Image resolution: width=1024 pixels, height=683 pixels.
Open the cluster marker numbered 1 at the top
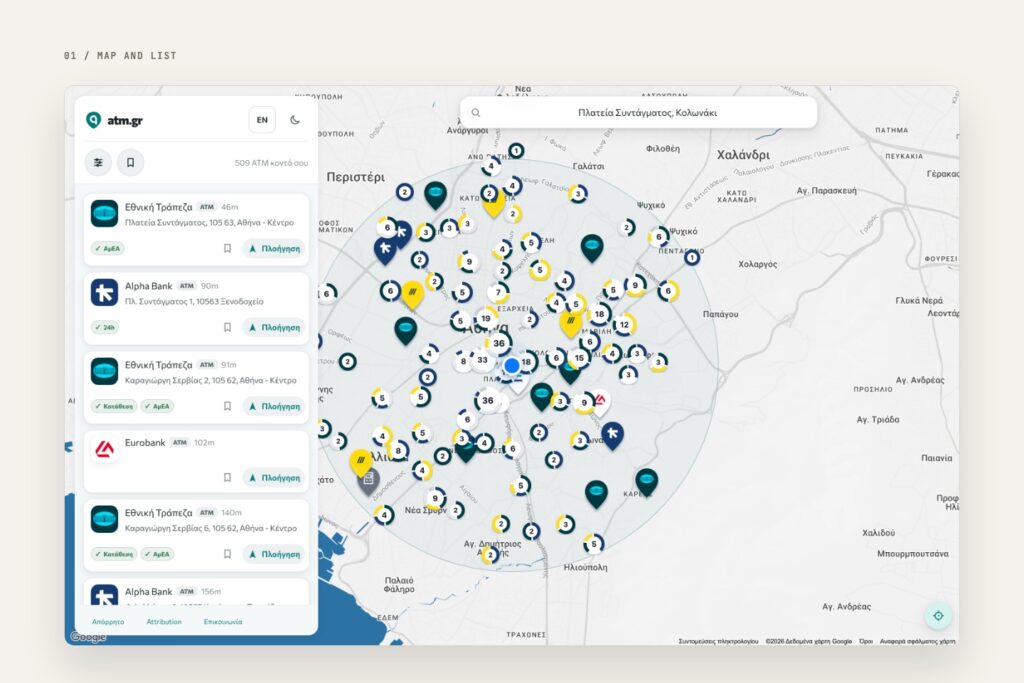coord(517,151)
